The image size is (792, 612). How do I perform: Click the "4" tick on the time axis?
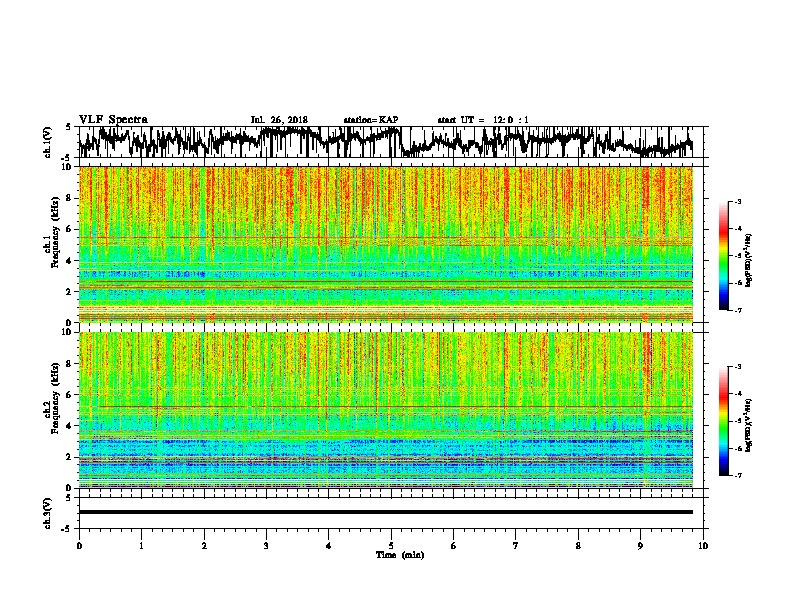328,546
